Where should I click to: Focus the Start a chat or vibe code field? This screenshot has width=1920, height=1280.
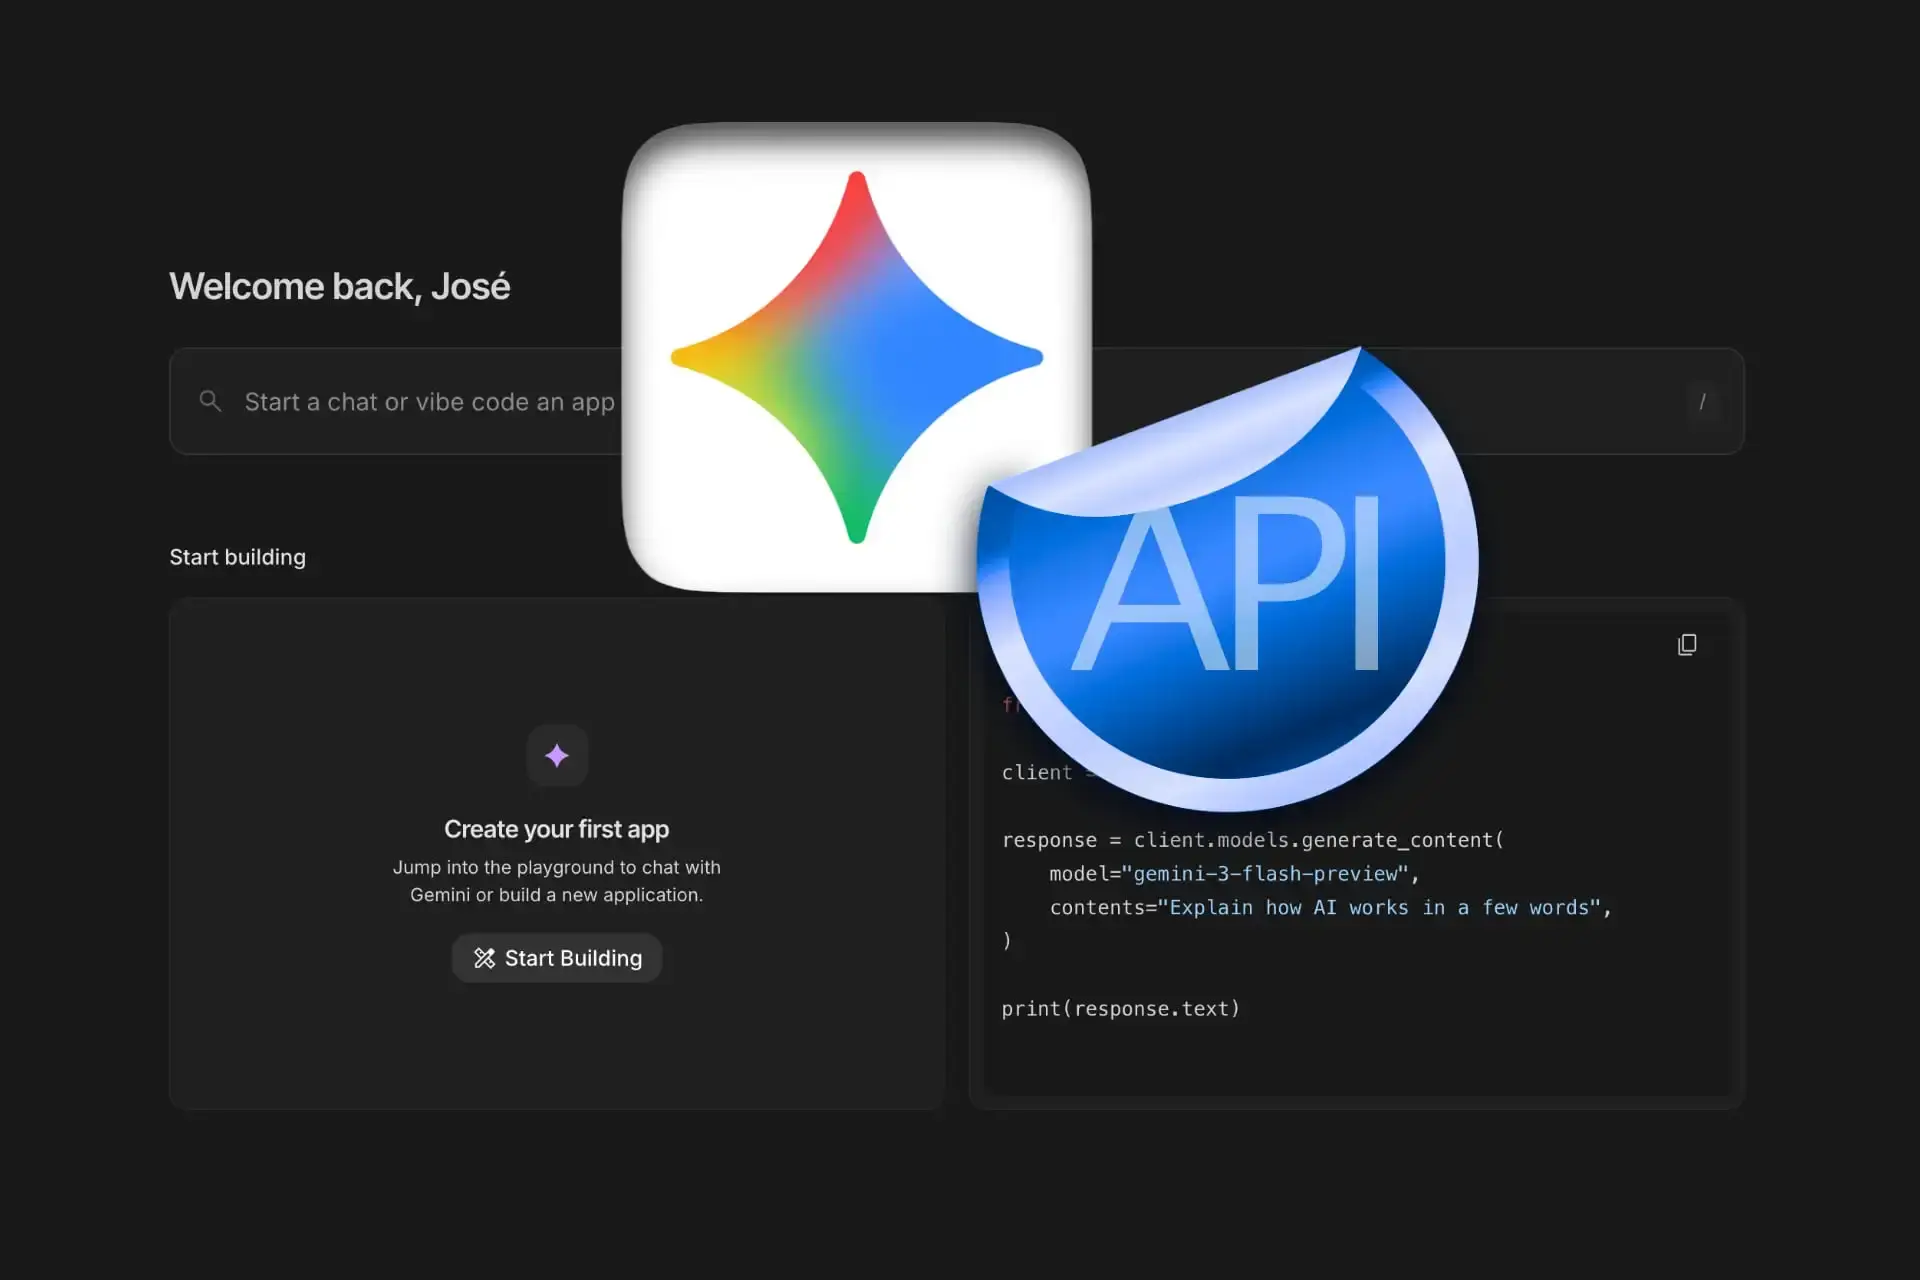pyautogui.click(x=430, y=401)
